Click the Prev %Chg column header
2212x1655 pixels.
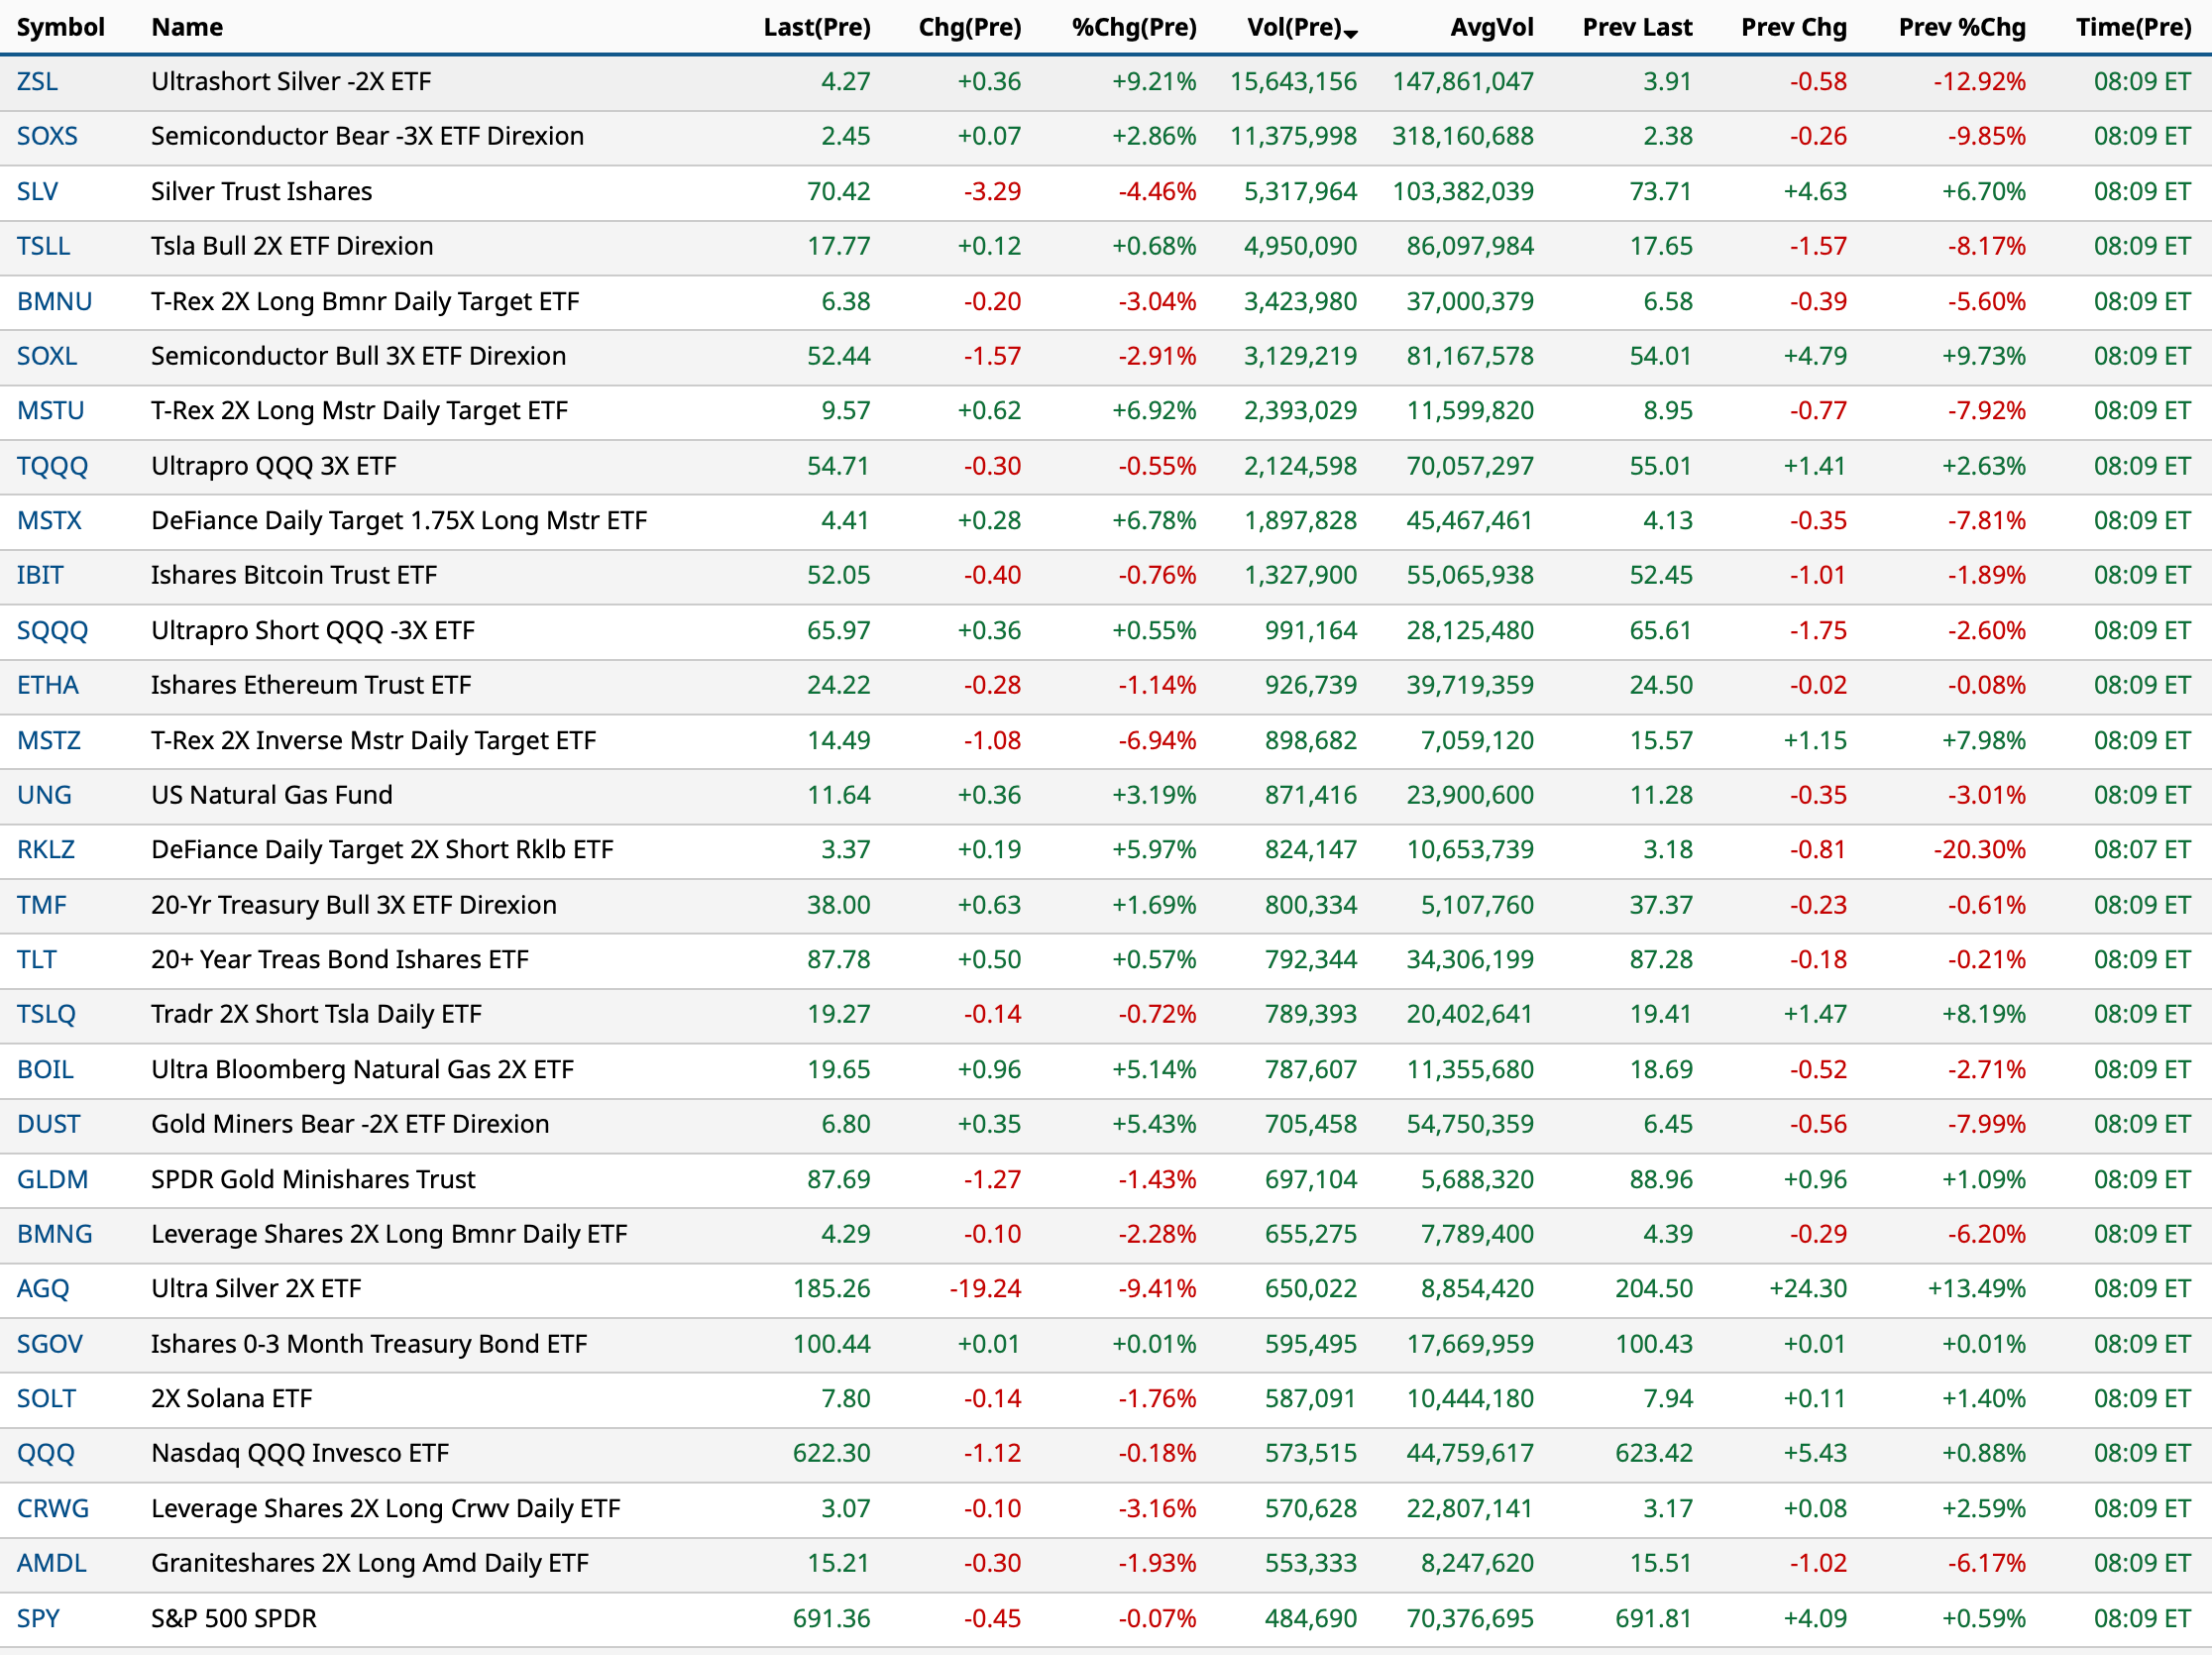(x=1961, y=27)
